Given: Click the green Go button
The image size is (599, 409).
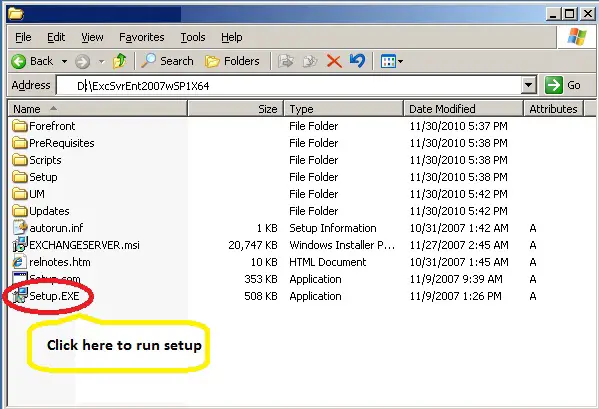Looking at the screenshot, I should [x=563, y=85].
